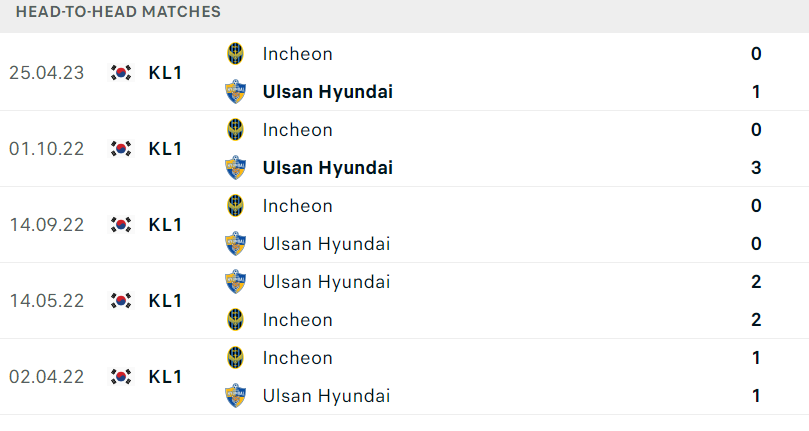Screen dimensions: 809x431
Task: Click South Korea flag beside 25.04.23
Action: (121, 73)
